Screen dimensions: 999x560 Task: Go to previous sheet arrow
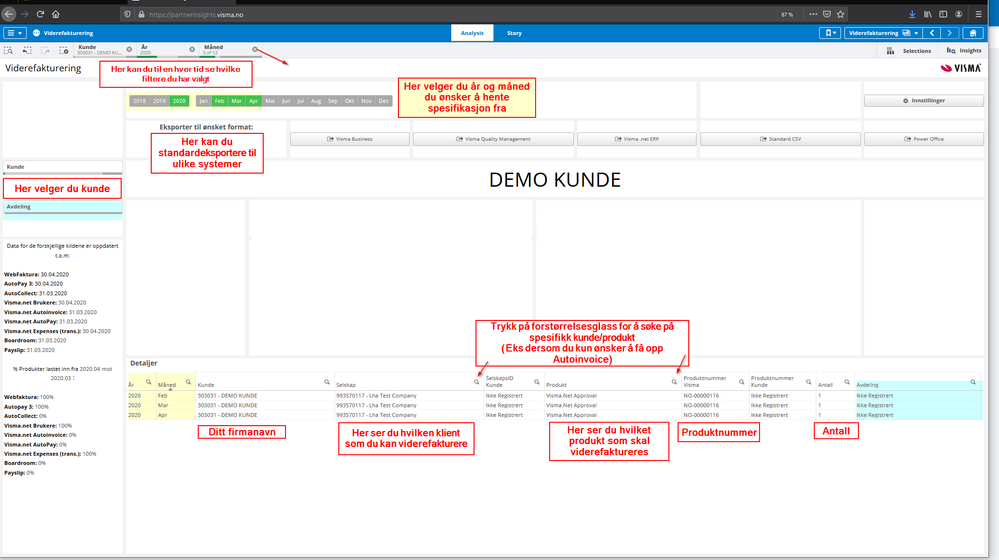click(932, 33)
